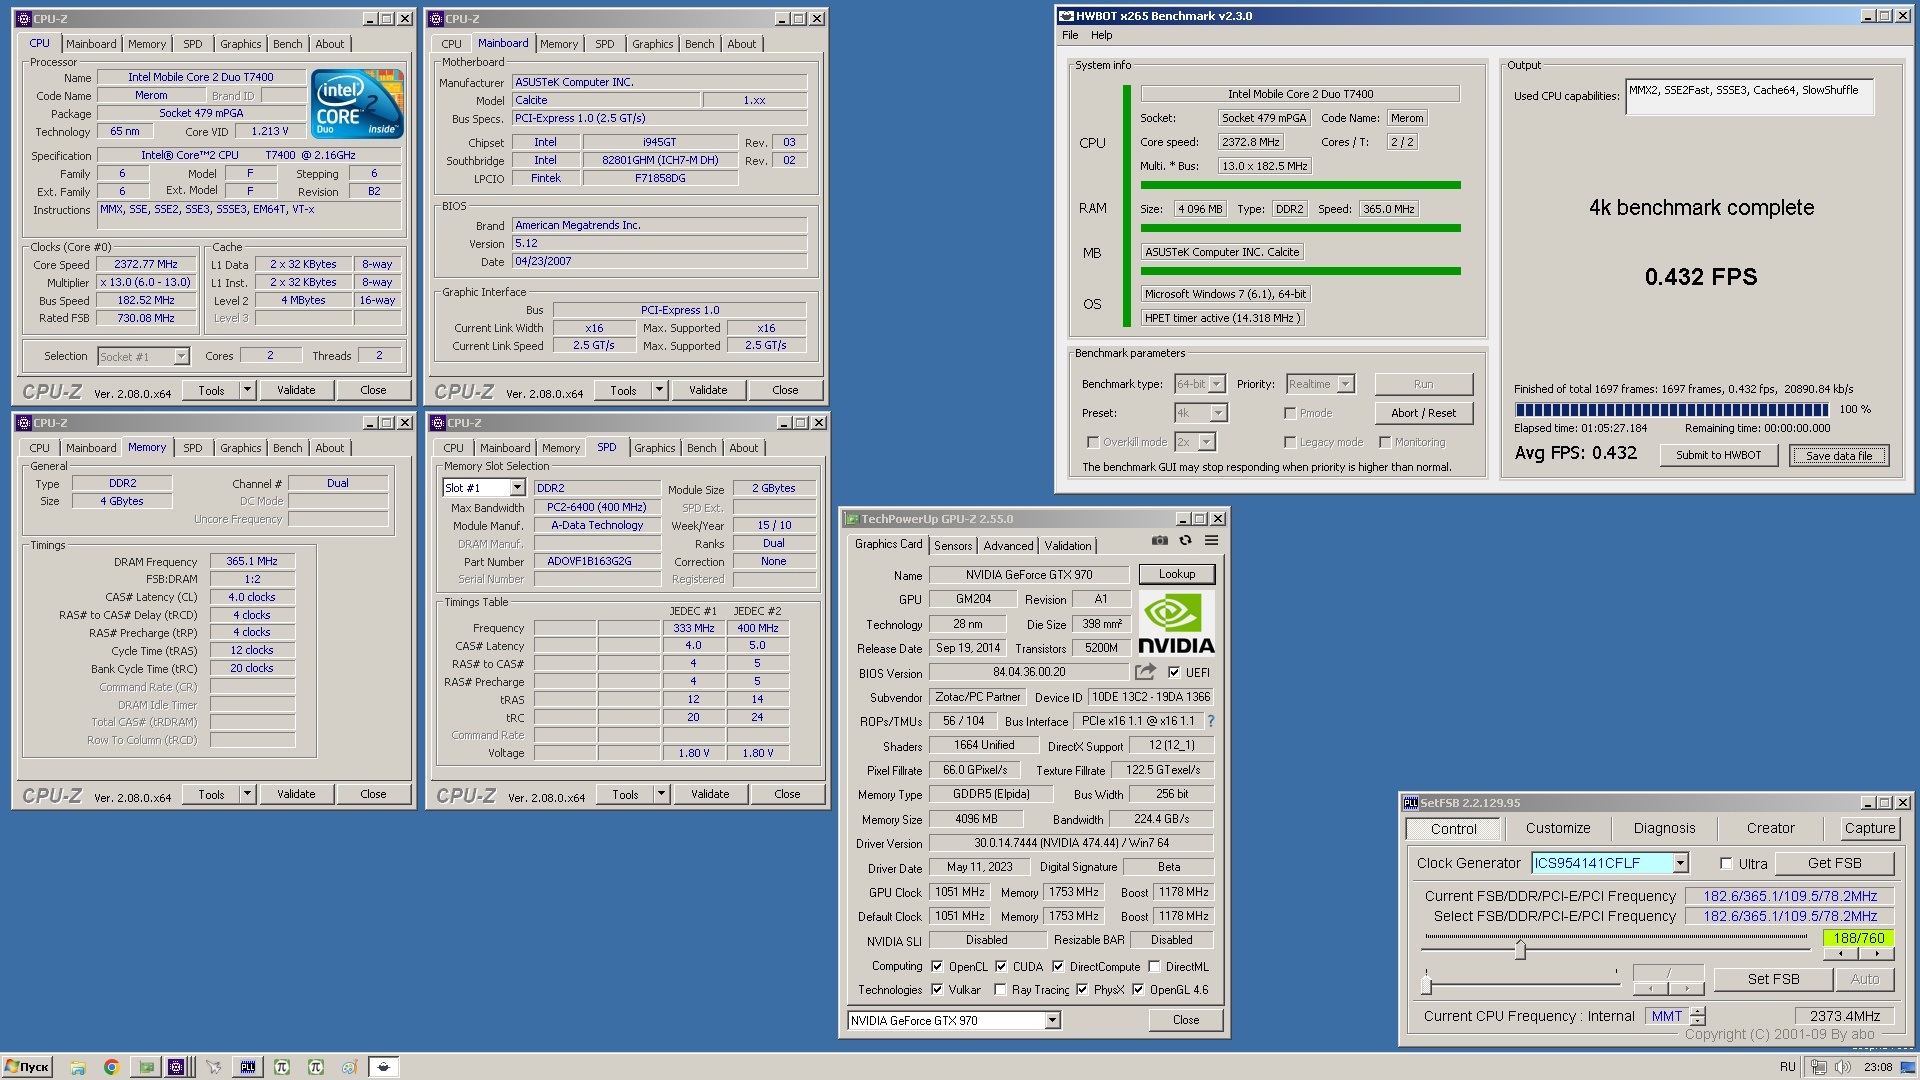The height and width of the screenshot is (1080, 1920).
Task: Click the Lookup button in GPU-Z
Action: [1177, 574]
